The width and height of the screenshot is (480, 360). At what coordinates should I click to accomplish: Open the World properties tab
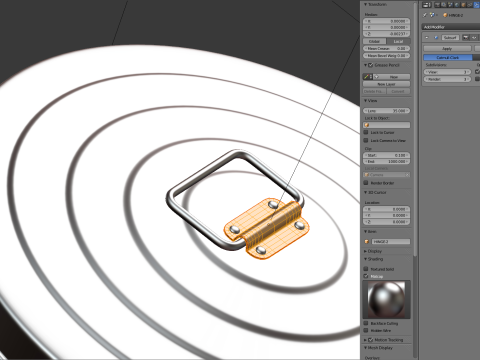click(457, 5)
